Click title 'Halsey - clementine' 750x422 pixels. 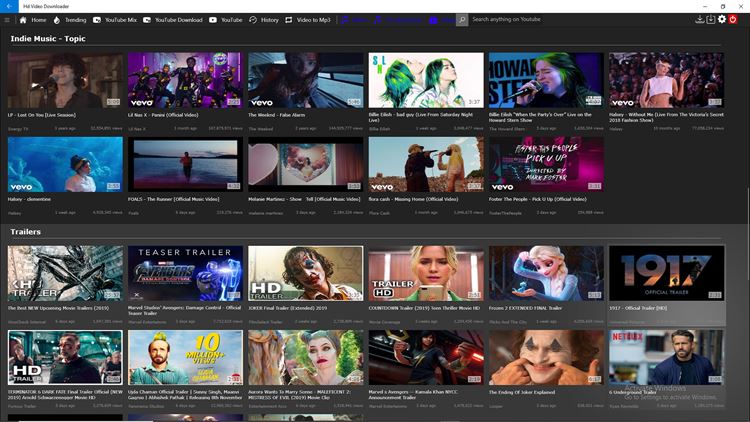coord(29,199)
